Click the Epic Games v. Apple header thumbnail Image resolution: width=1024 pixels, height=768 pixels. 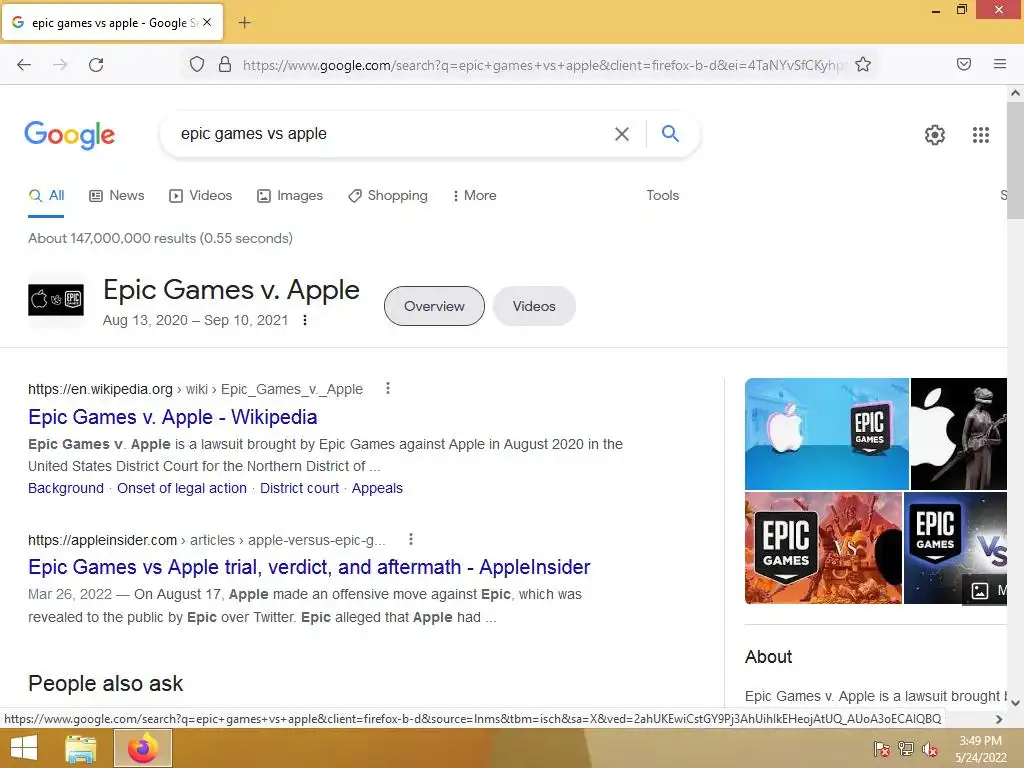56,300
